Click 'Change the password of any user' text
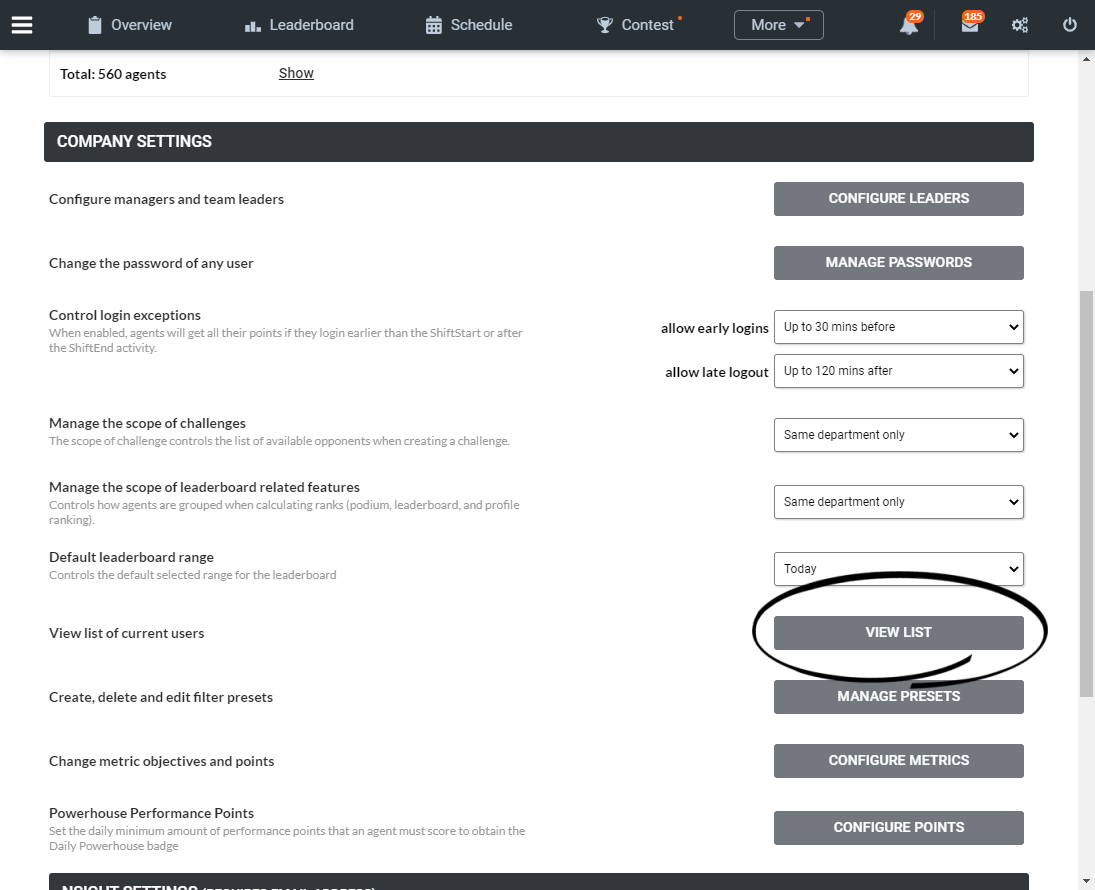The width and height of the screenshot is (1095, 890). [x=151, y=263]
